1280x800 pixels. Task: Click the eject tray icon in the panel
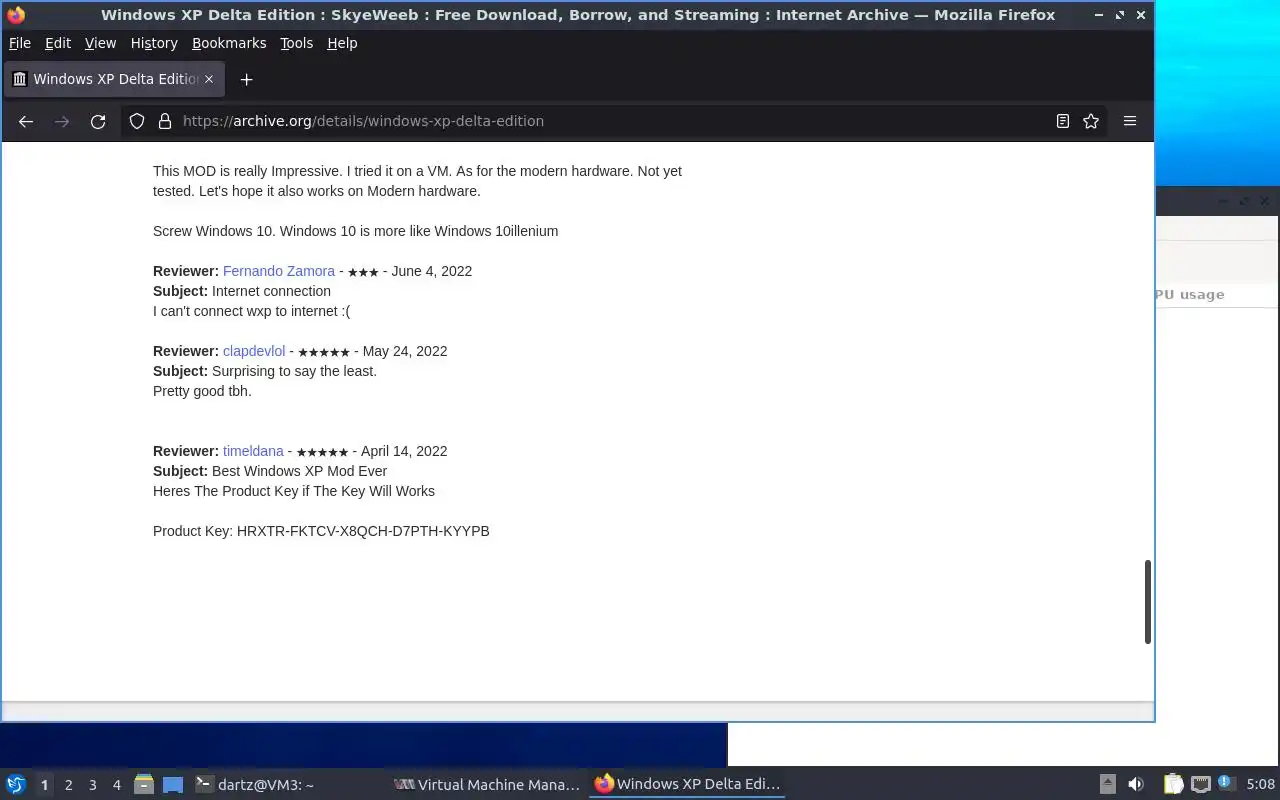[1108, 784]
